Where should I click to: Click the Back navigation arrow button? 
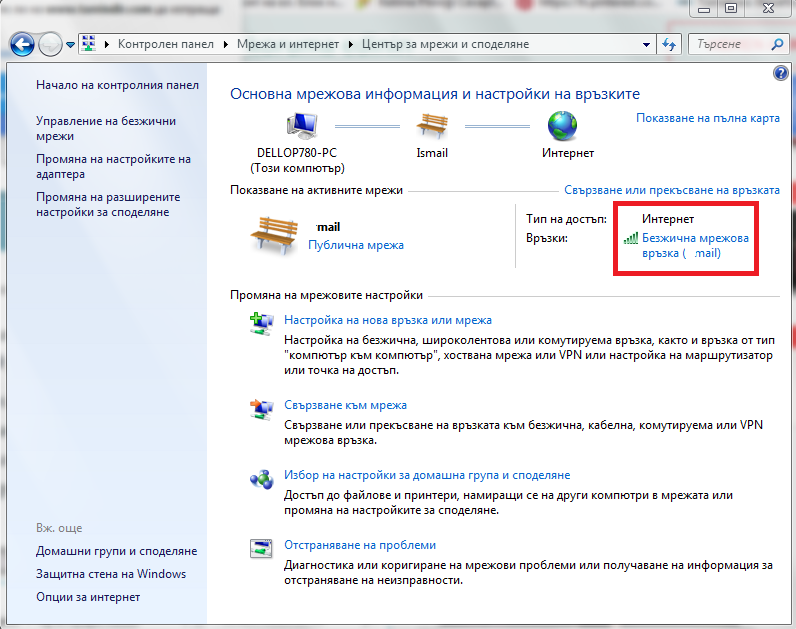(x=22, y=45)
